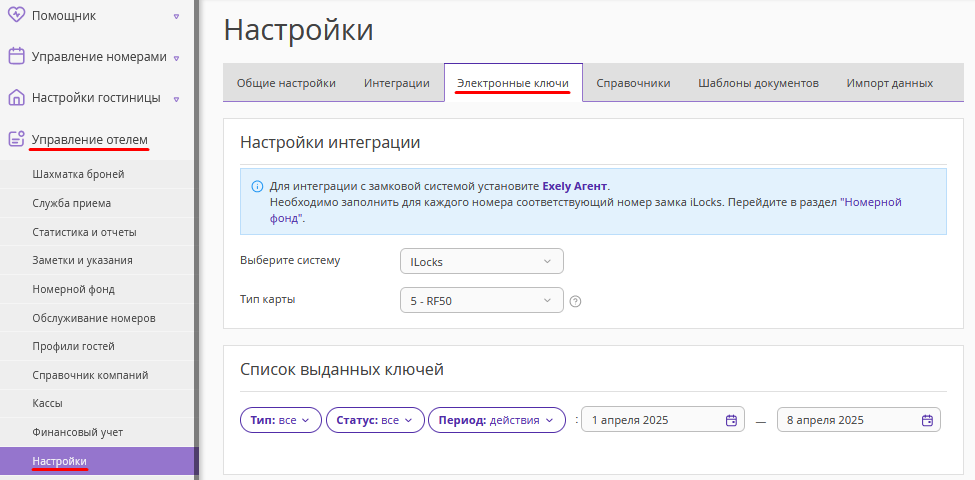The image size is (975, 480).
Task: Click the Помощник heart icon
Action: coord(16,16)
